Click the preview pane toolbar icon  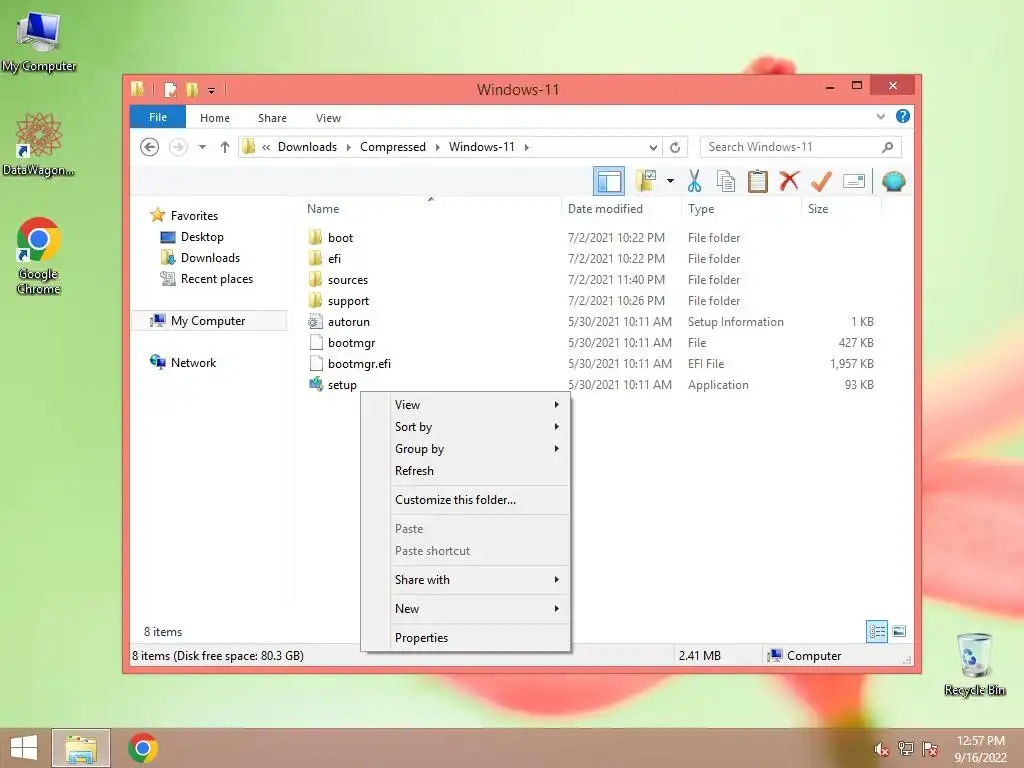pyautogui.click(x=609, y=182)
